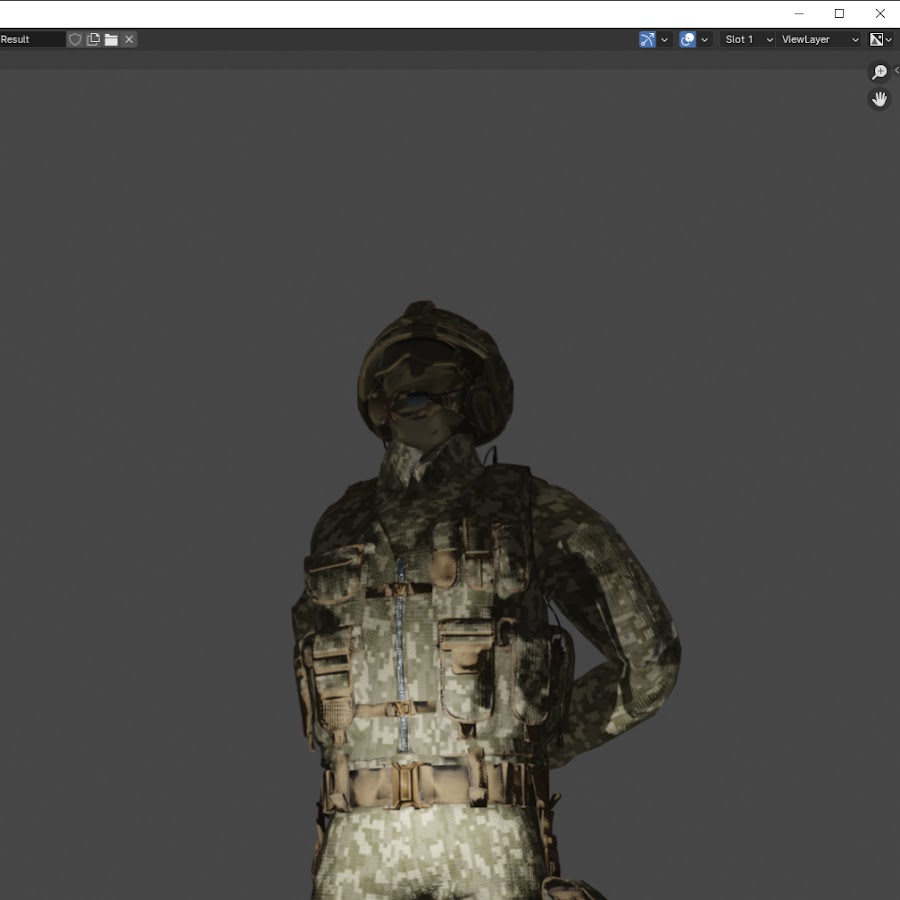Open the Slot 1 render slot dropdown
Image resolution: width=900 pixels, height=900 pixels.
point(747,39)
